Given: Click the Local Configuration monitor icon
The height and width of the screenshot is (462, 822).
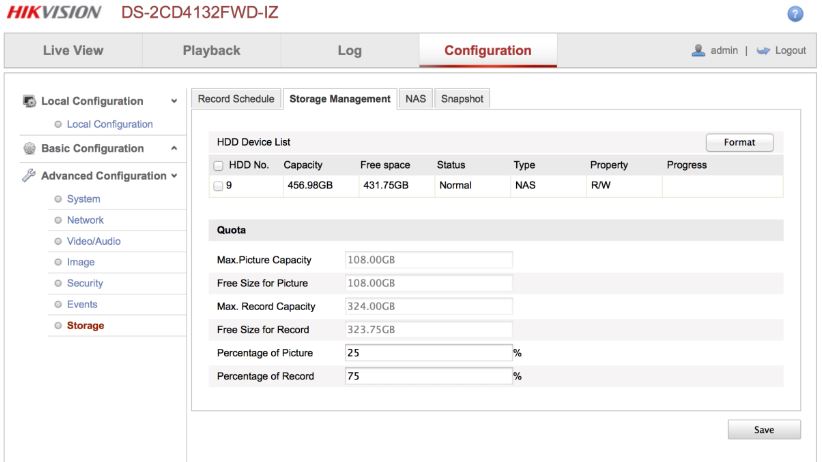Looking at the screenshot, I should 30,102.
